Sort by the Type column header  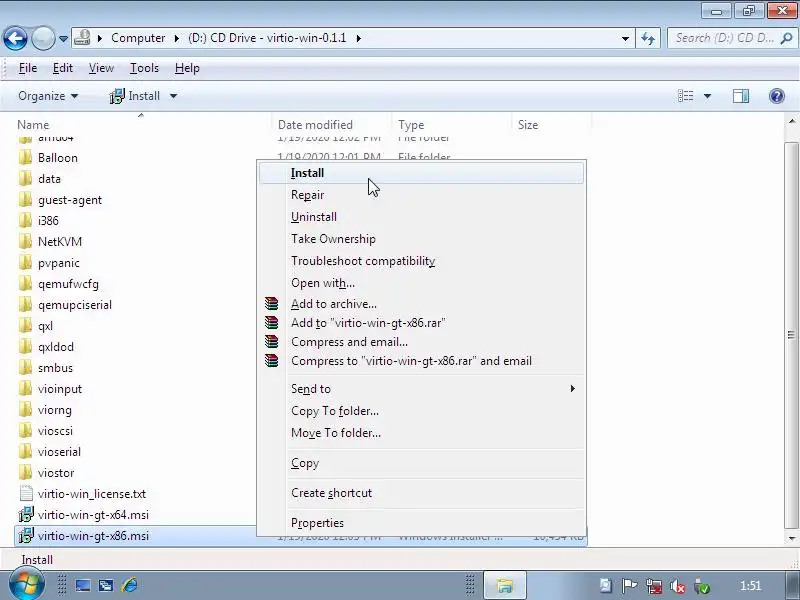411,125
